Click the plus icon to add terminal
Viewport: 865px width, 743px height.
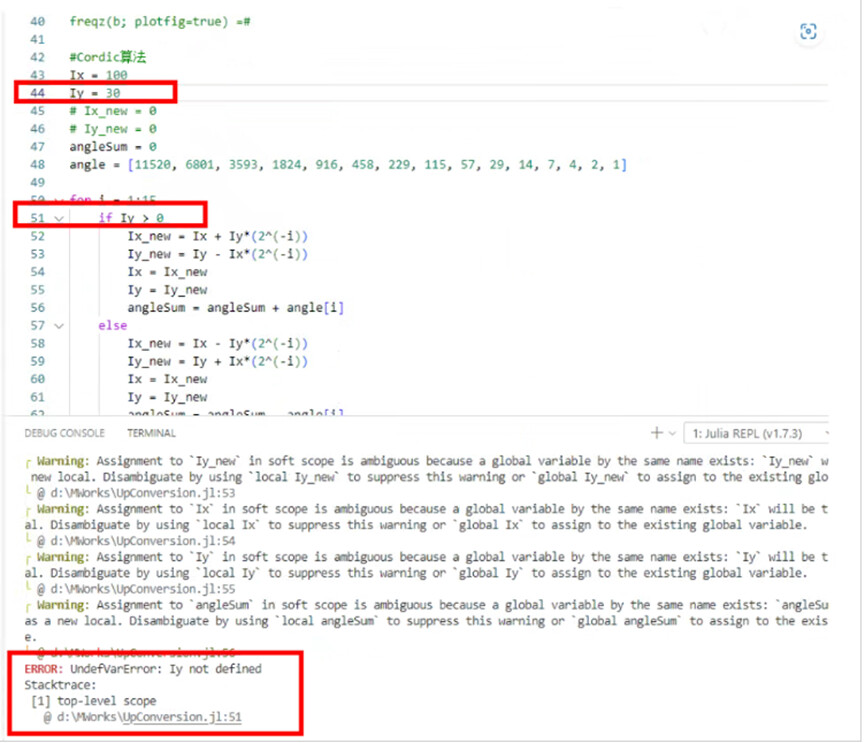656,433
